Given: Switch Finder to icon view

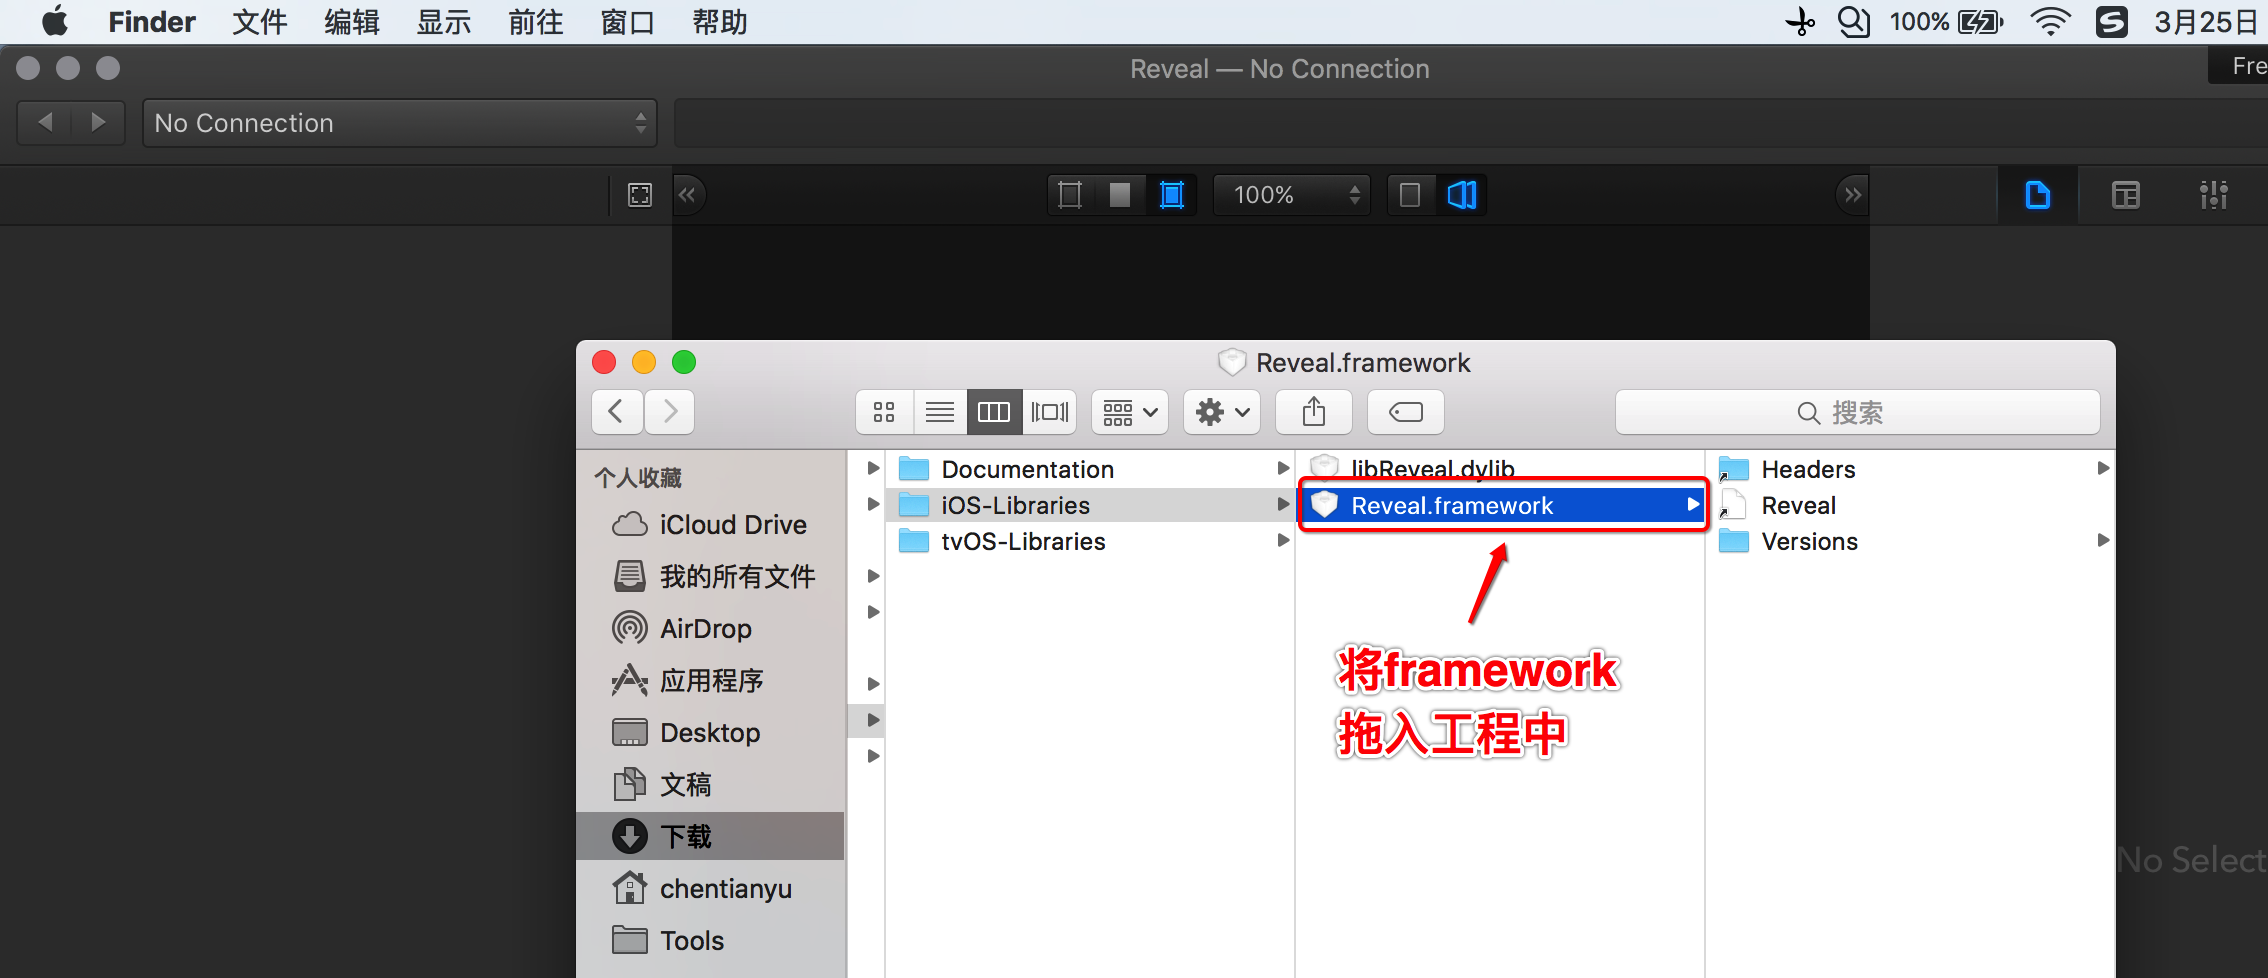Looking at the screenshot, I should (884, 412).
